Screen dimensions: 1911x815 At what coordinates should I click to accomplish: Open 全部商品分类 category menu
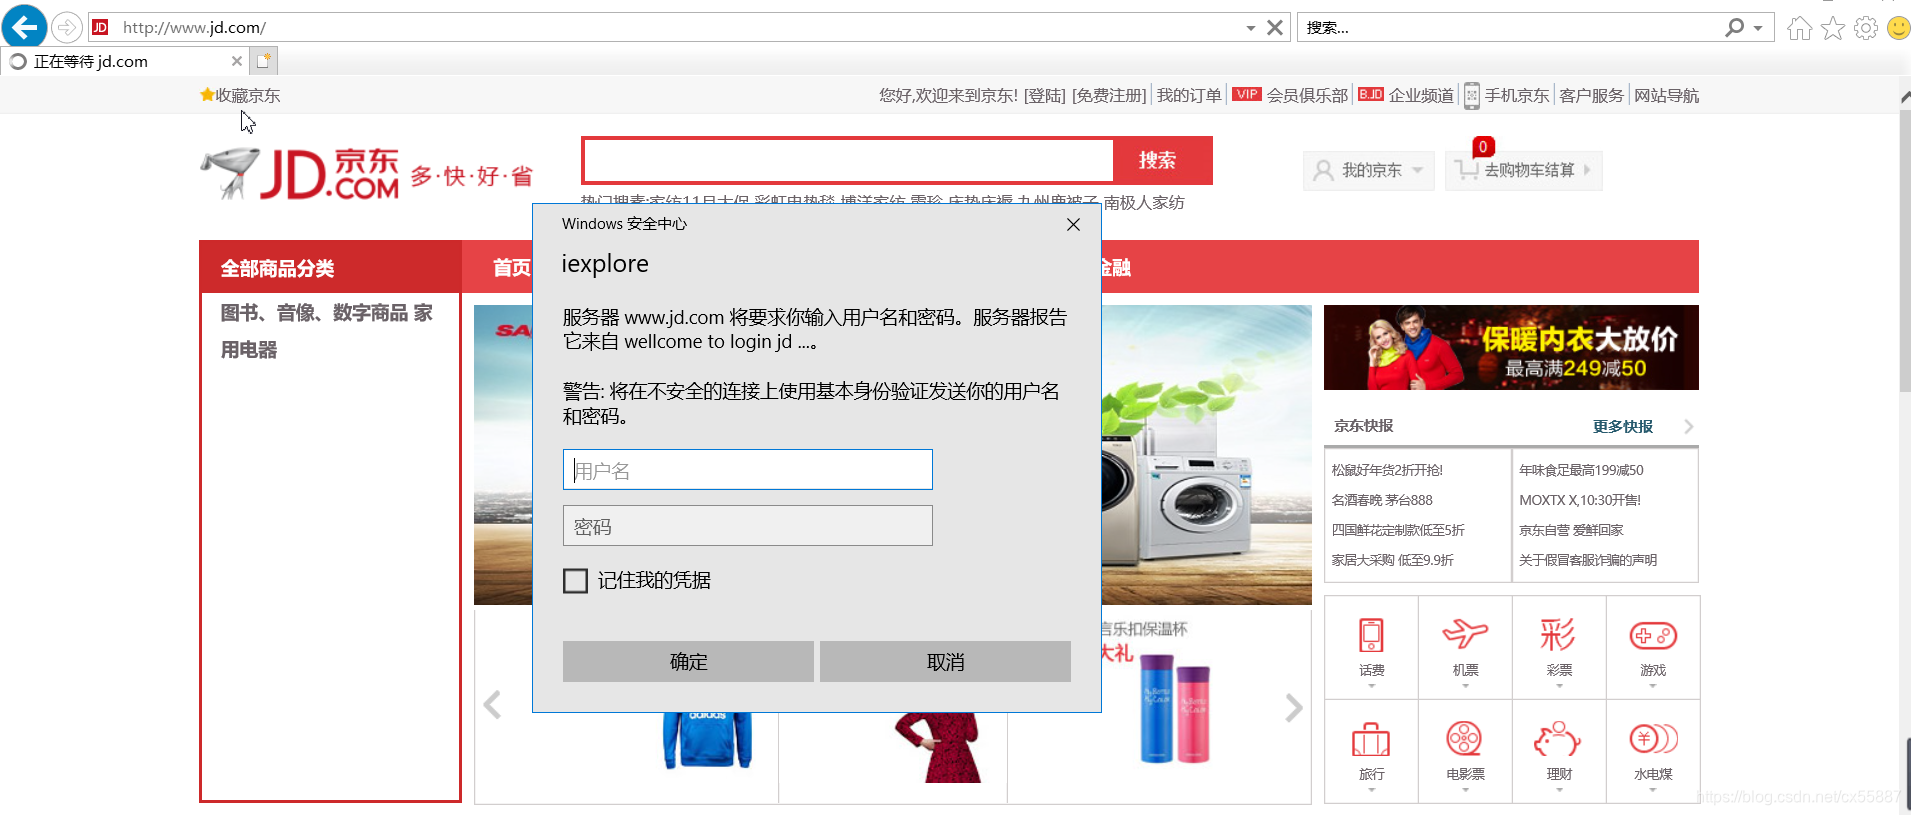coord(330,267)
